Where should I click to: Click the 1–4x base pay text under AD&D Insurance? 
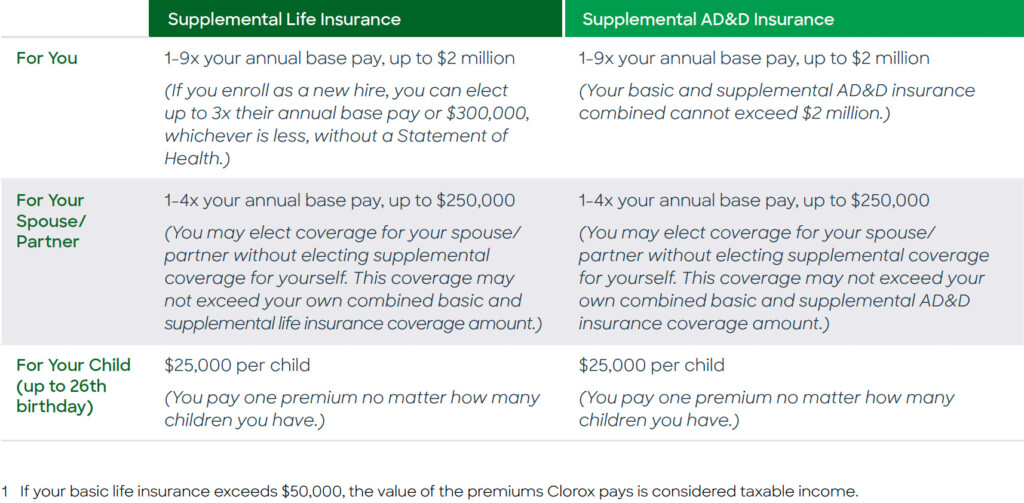tap(753, 200)
